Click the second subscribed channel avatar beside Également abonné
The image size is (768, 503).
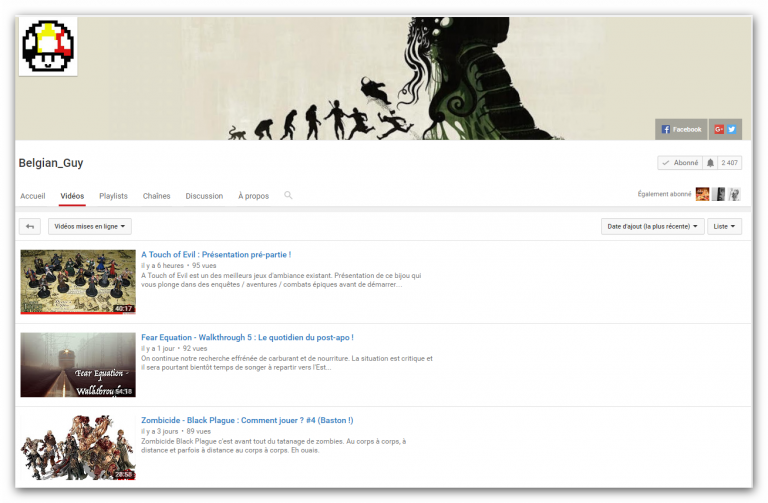pos(718,194)
